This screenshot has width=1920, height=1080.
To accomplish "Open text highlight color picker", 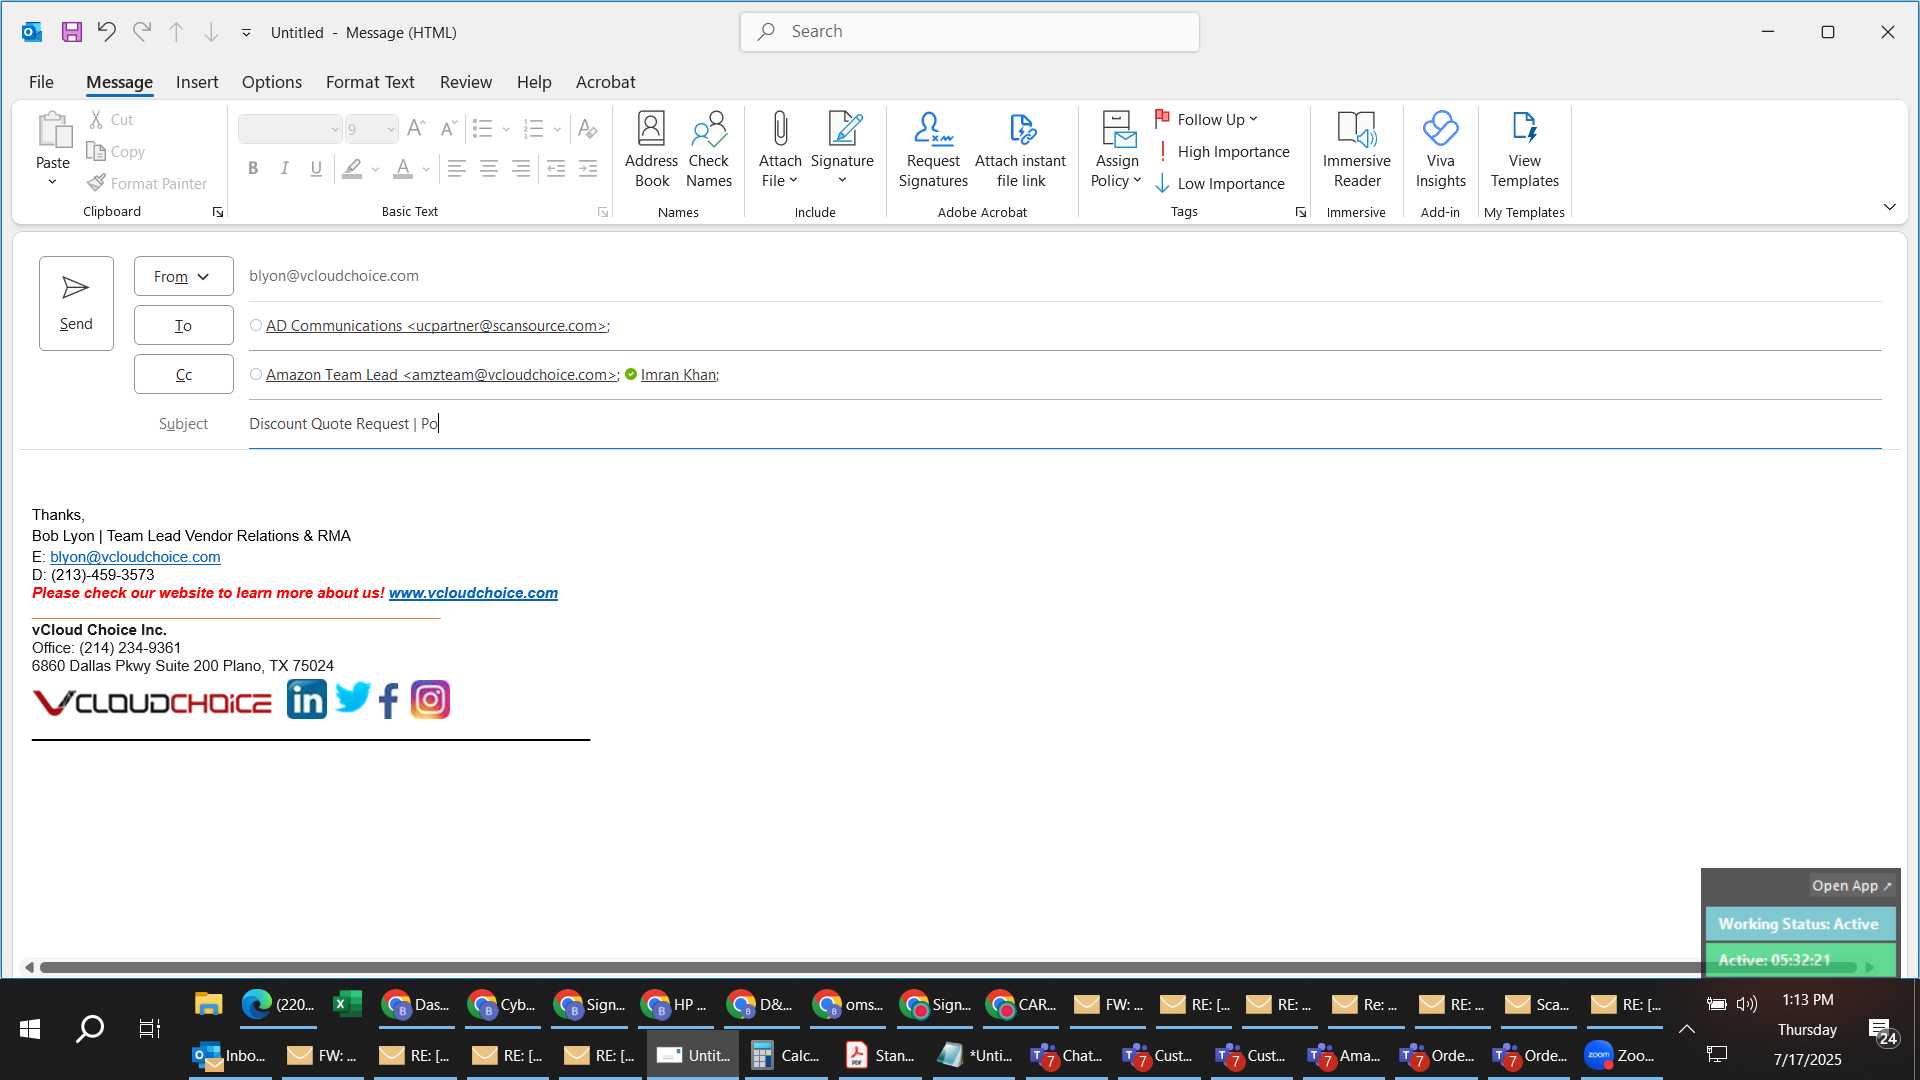I will pyautogui.click(x=375, y=169).
